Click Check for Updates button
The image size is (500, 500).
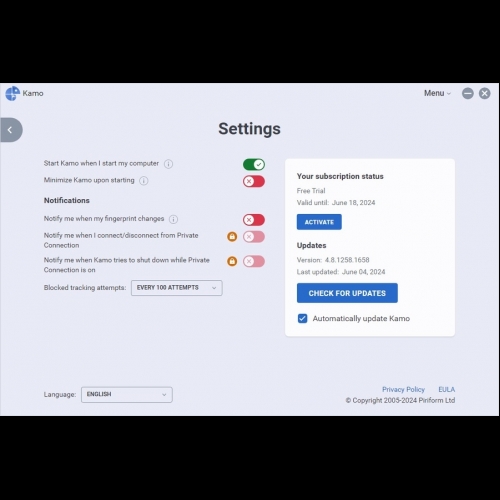347,293
